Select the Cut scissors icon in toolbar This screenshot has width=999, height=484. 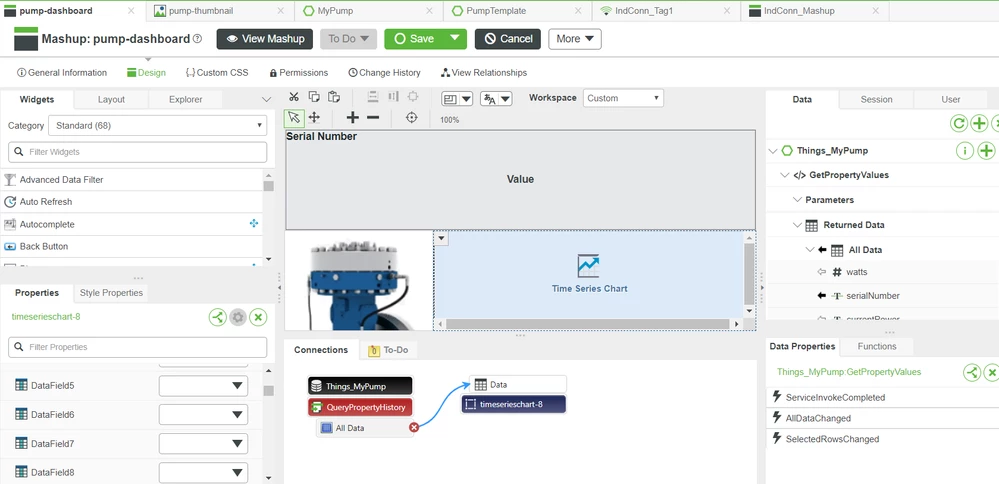pos(294,97)
